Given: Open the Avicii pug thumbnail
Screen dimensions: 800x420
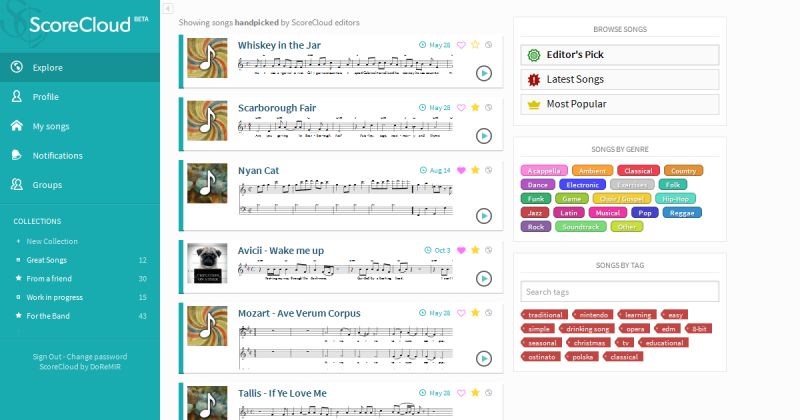Looking at the screenshot, I should (x=207, y=263).
